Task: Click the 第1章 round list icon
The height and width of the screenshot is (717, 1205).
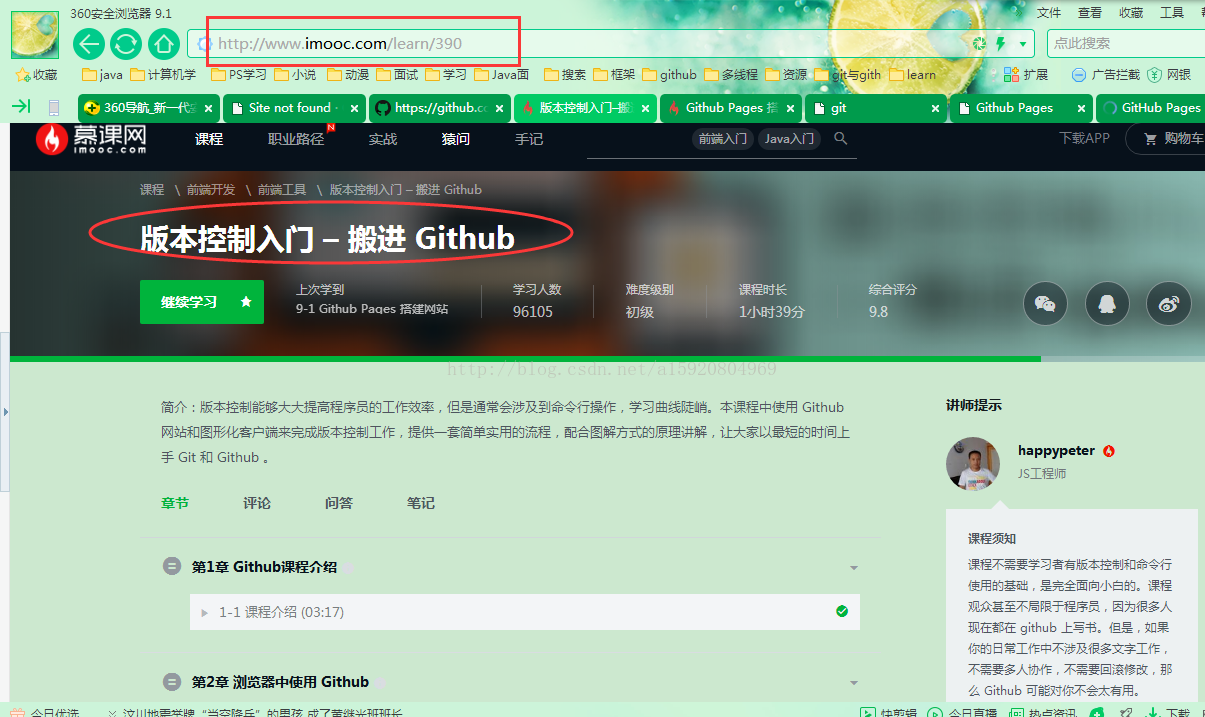Action: (x=172, y=567)
